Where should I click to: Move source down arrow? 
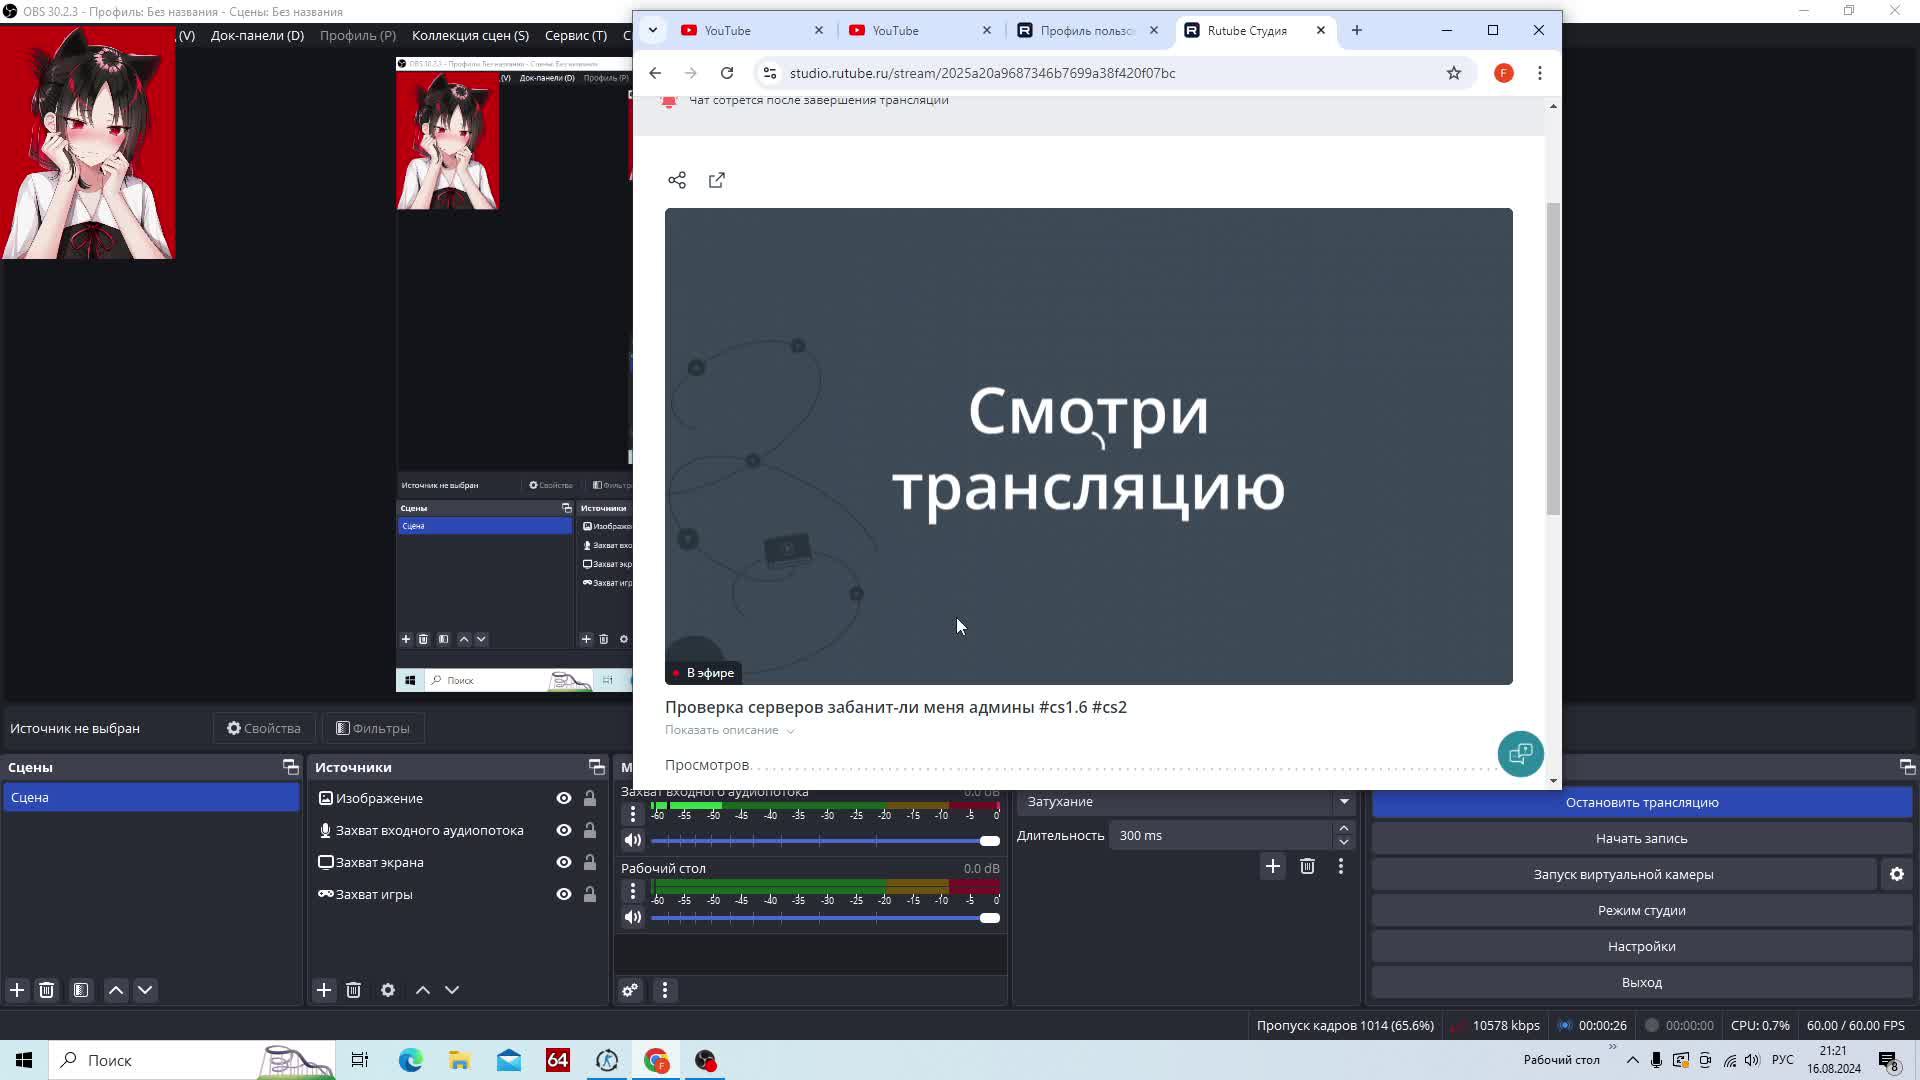tap(452, 990)
